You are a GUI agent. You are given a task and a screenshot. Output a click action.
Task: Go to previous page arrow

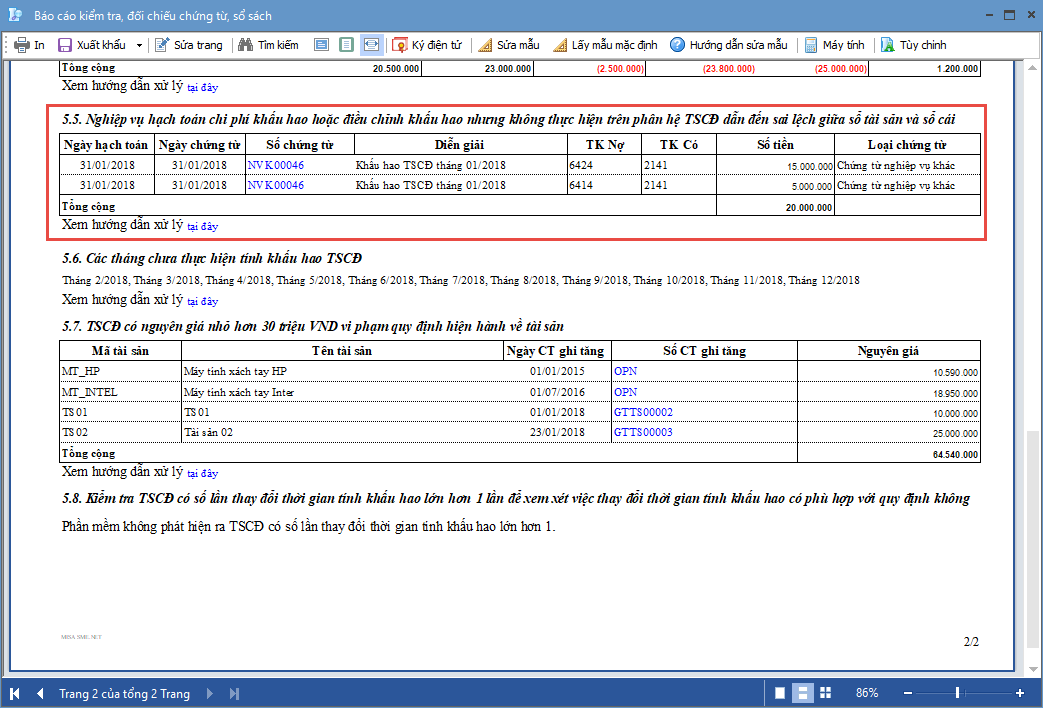(40, 693)
